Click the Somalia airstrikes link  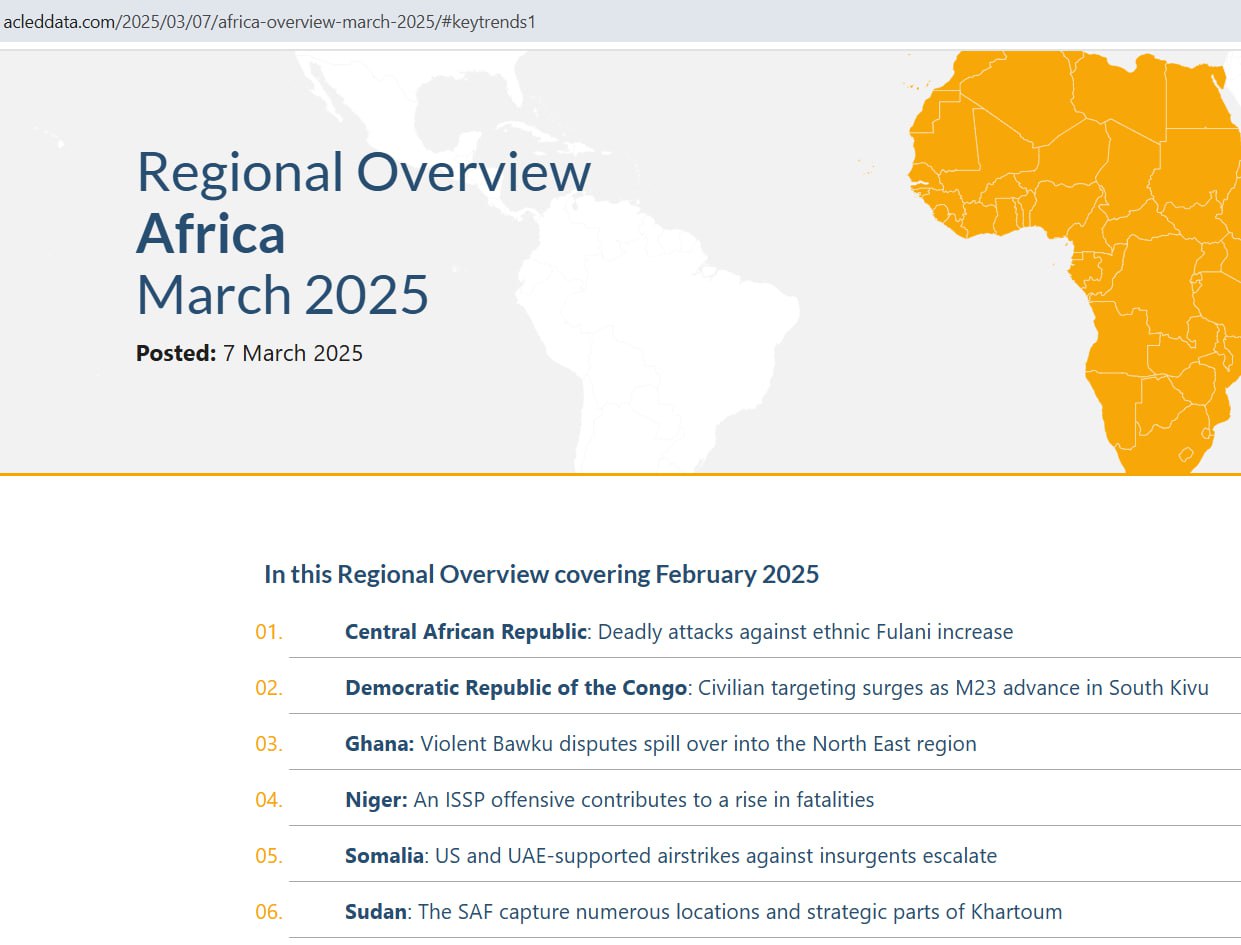click(670, 856)
